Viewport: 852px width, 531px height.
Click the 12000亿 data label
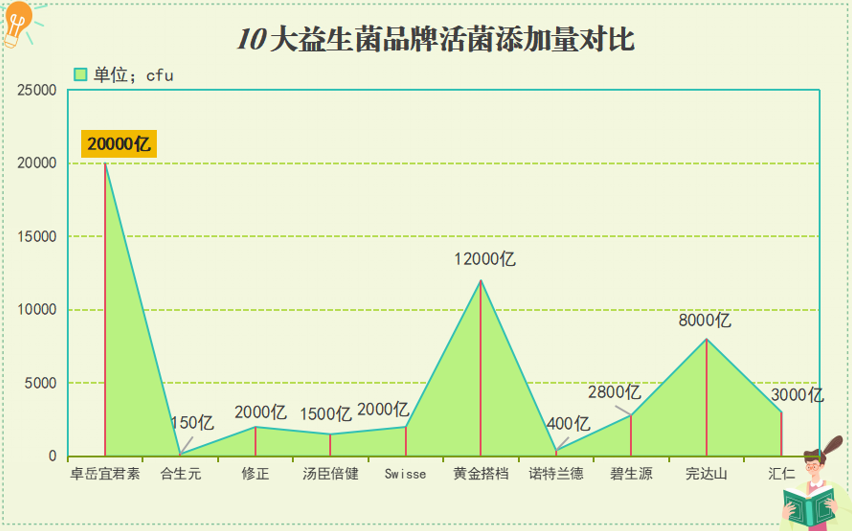(485, 259)
